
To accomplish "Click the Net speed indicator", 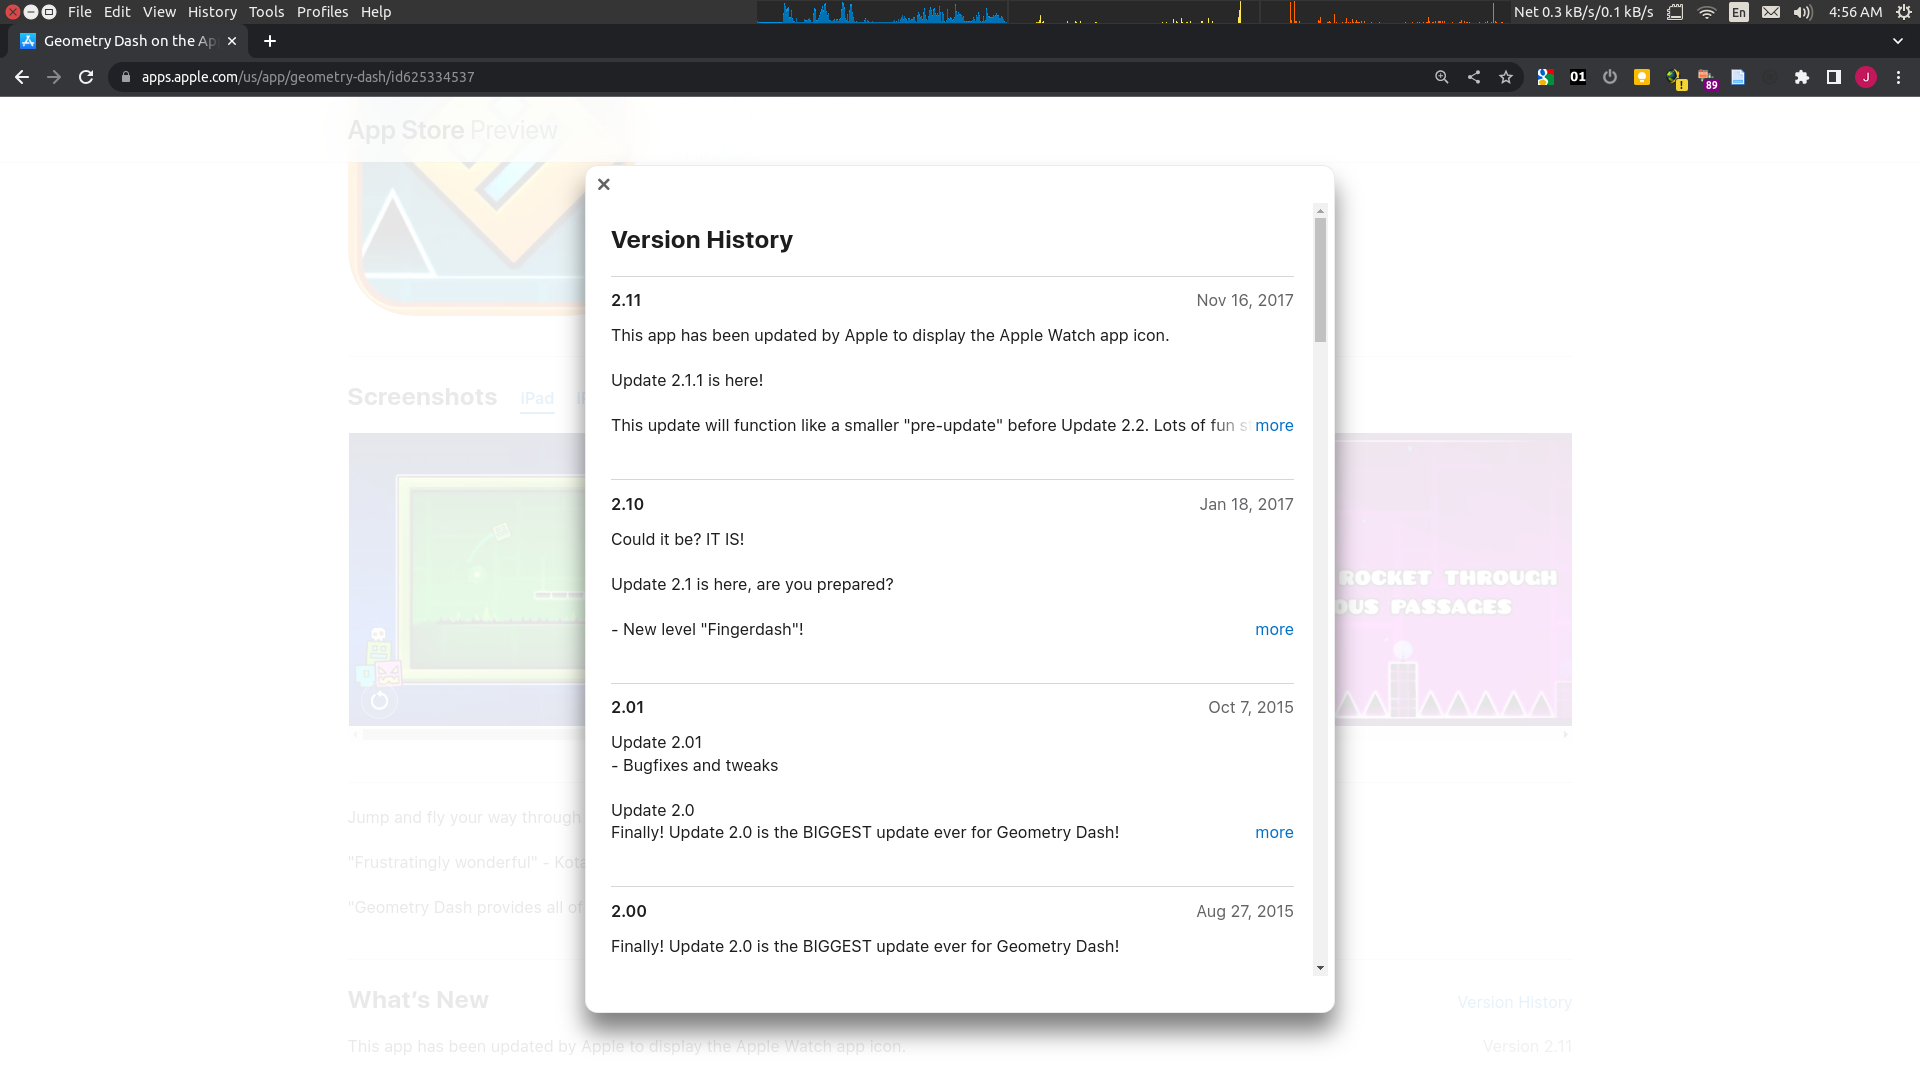I will [1583, 12].
